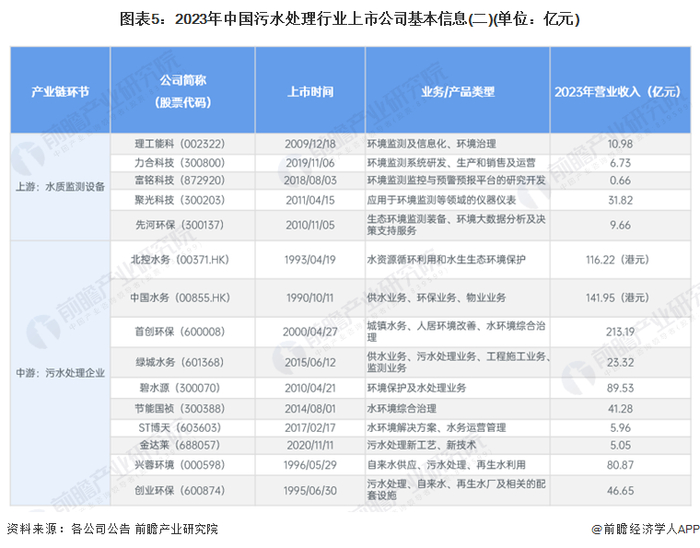Click listing date 1990/10/11

[310, 298]
